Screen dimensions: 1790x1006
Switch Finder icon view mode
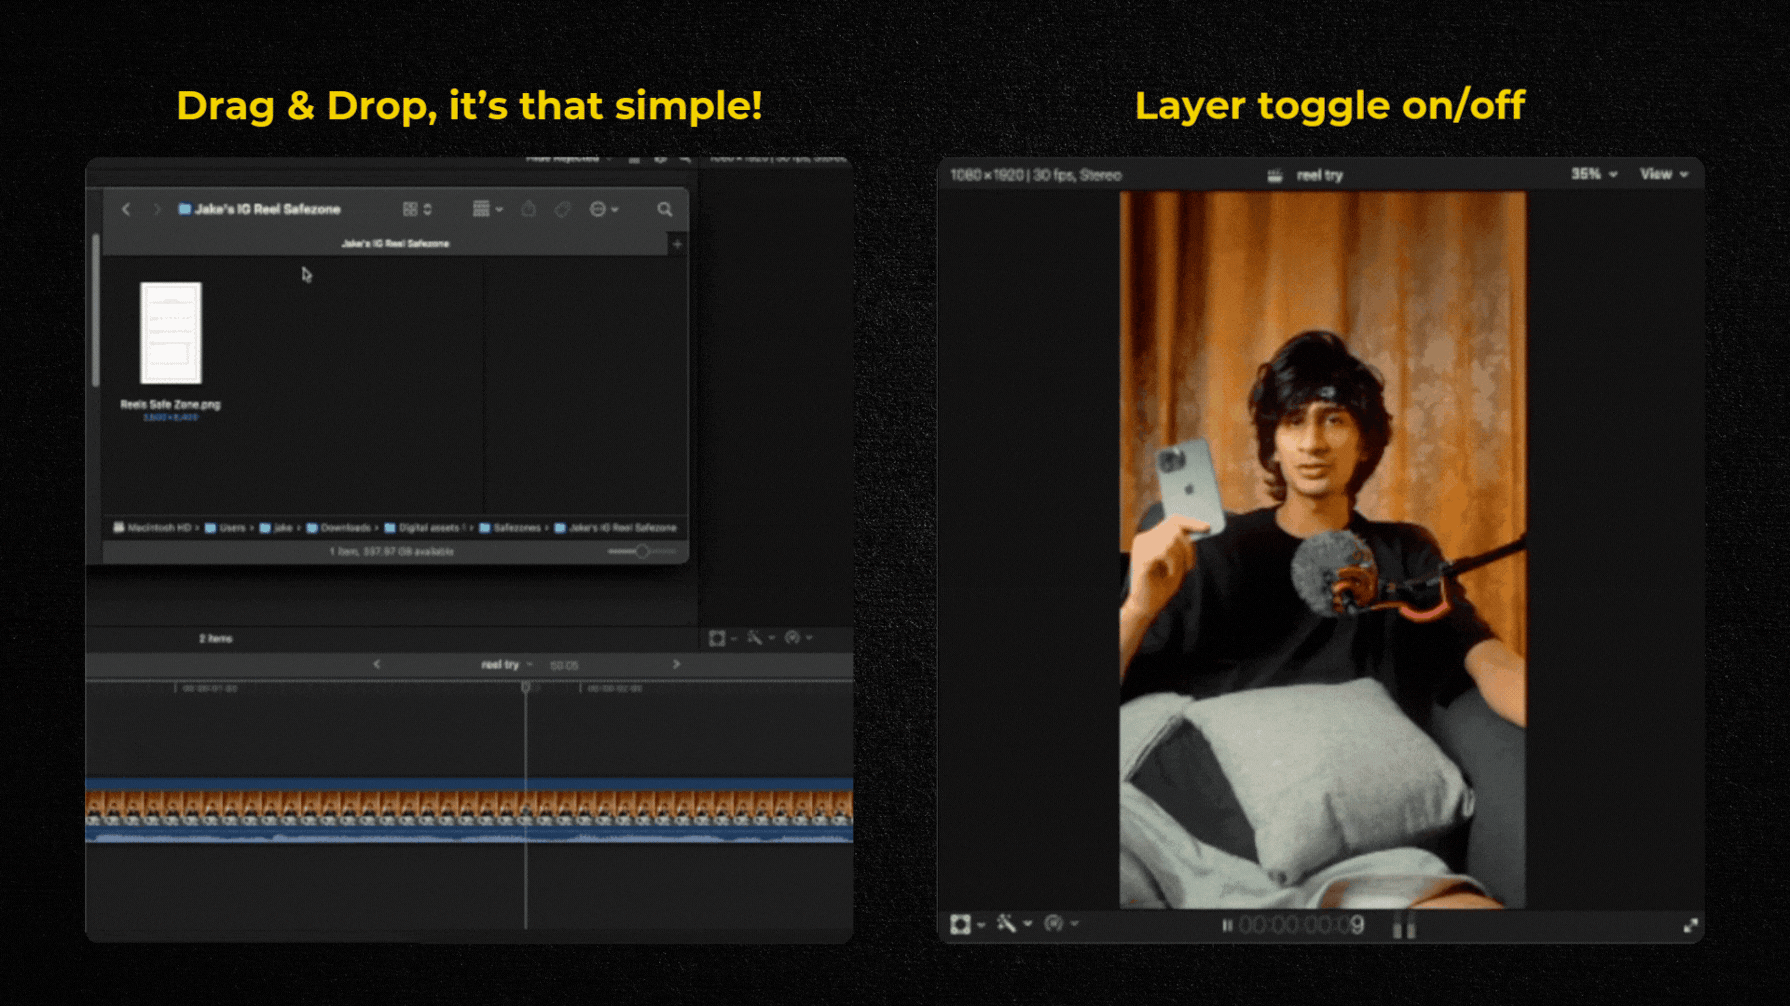point(416,209)
